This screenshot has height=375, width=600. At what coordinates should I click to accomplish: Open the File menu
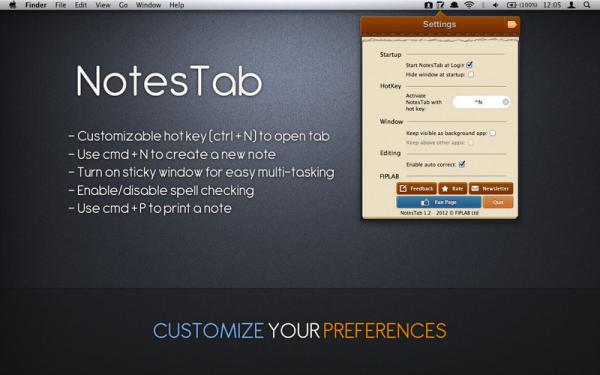coord(60,5)
